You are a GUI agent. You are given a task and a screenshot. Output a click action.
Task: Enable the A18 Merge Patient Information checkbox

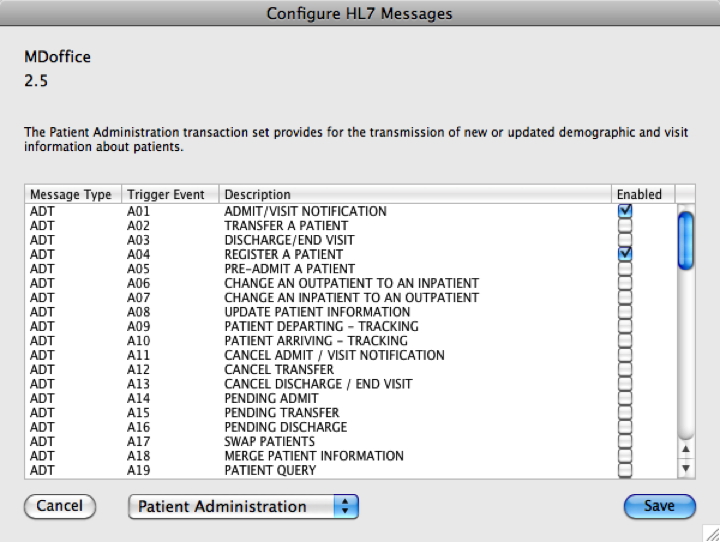click(x=625, y=456)
